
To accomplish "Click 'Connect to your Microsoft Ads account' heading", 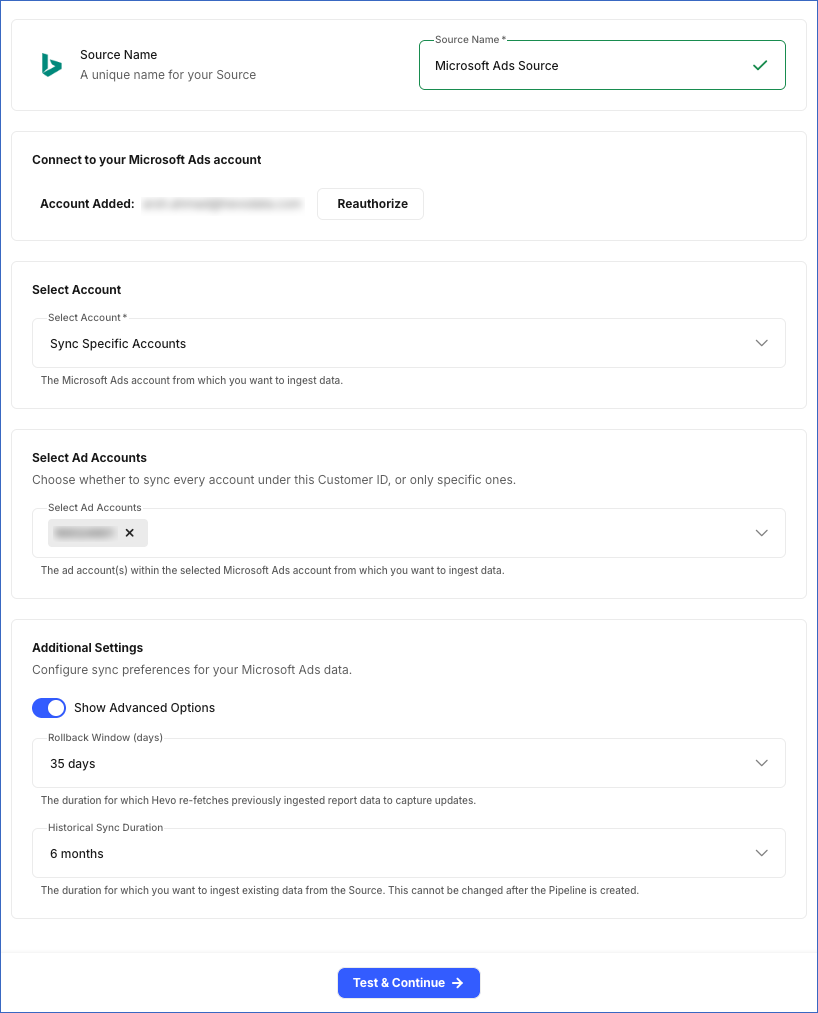I will click(147, 160).
